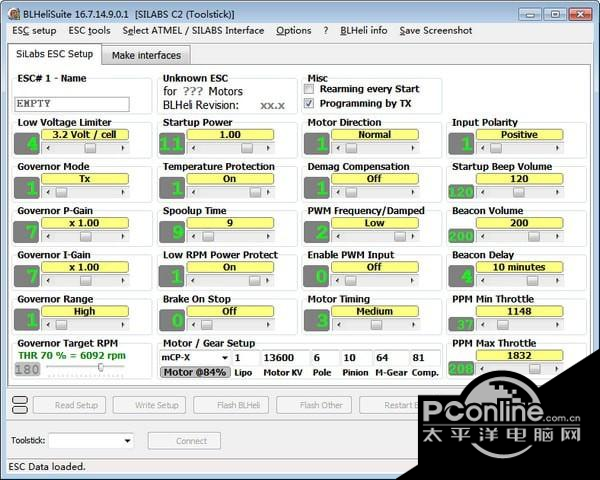Open the Options menu
600x480 pixels.
(293, 31)
